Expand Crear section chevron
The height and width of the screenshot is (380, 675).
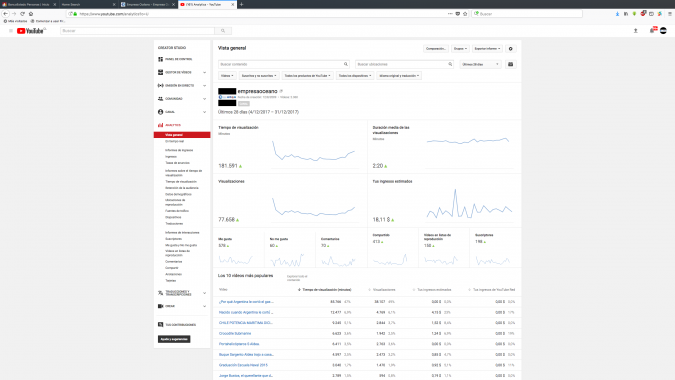pos(204,306)
